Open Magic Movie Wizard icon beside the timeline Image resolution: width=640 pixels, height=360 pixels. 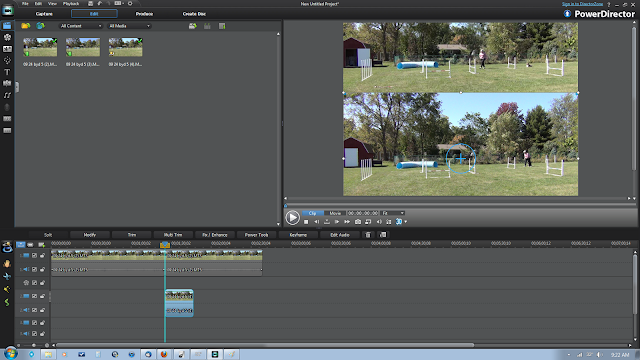pos(7,247)
